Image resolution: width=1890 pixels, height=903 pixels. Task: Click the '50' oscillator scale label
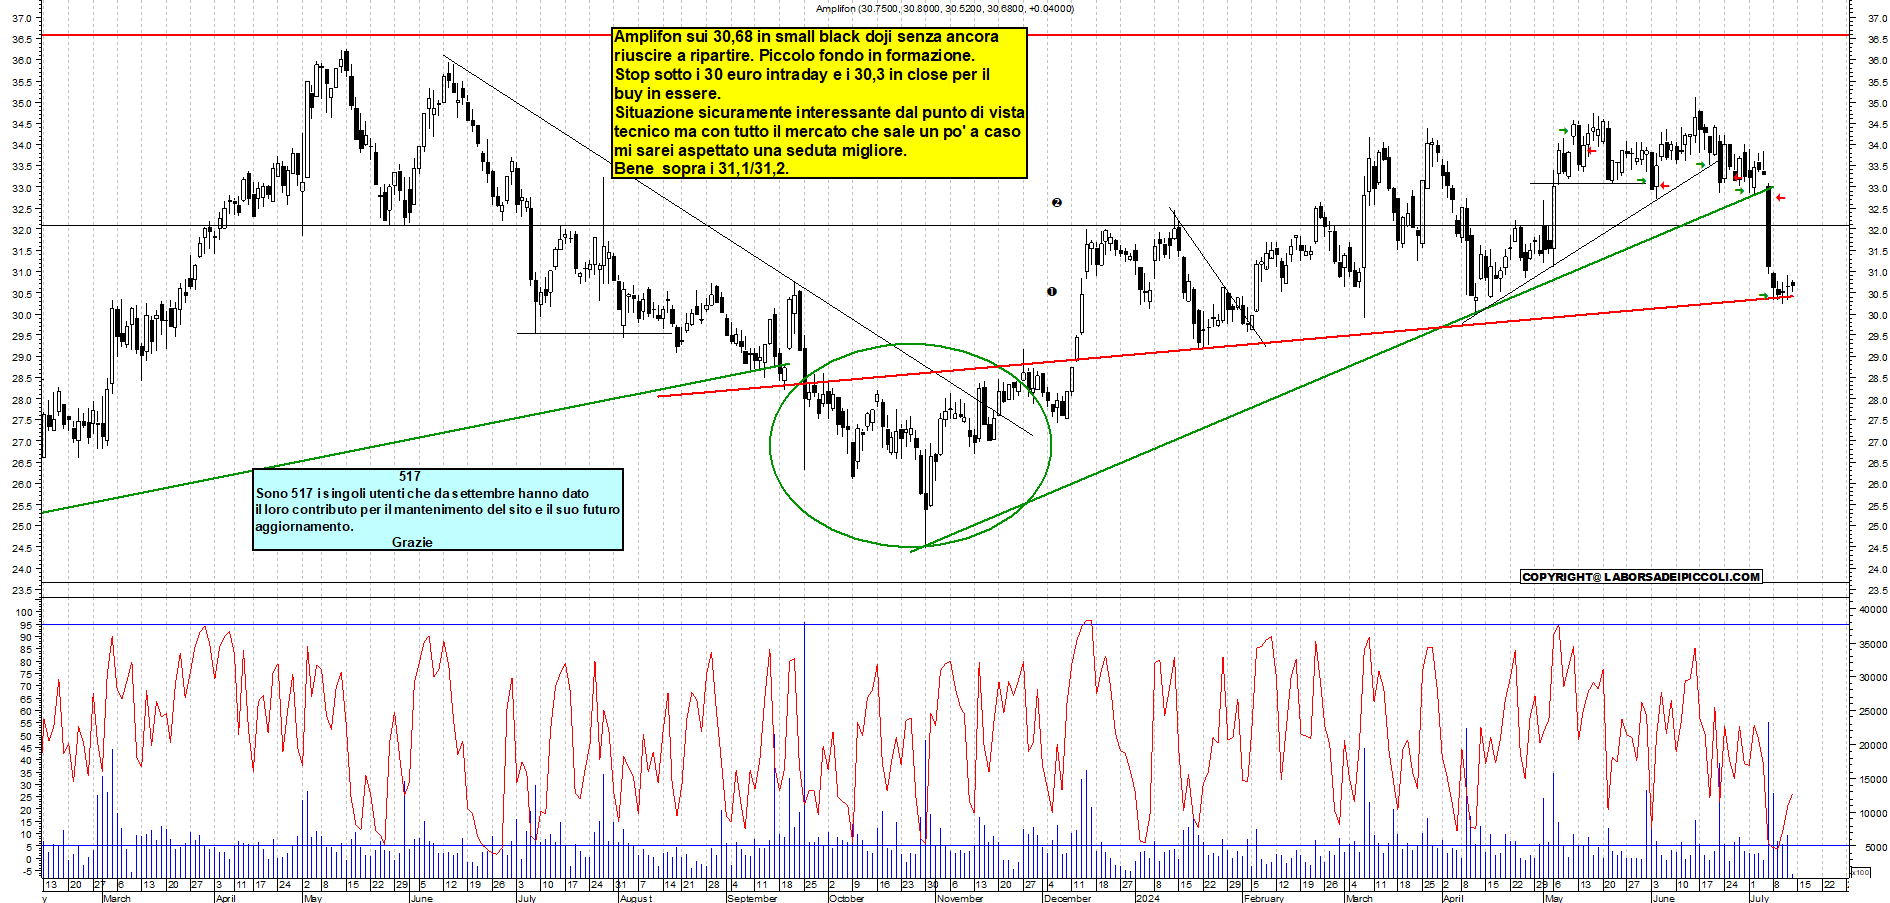(26, 737)
